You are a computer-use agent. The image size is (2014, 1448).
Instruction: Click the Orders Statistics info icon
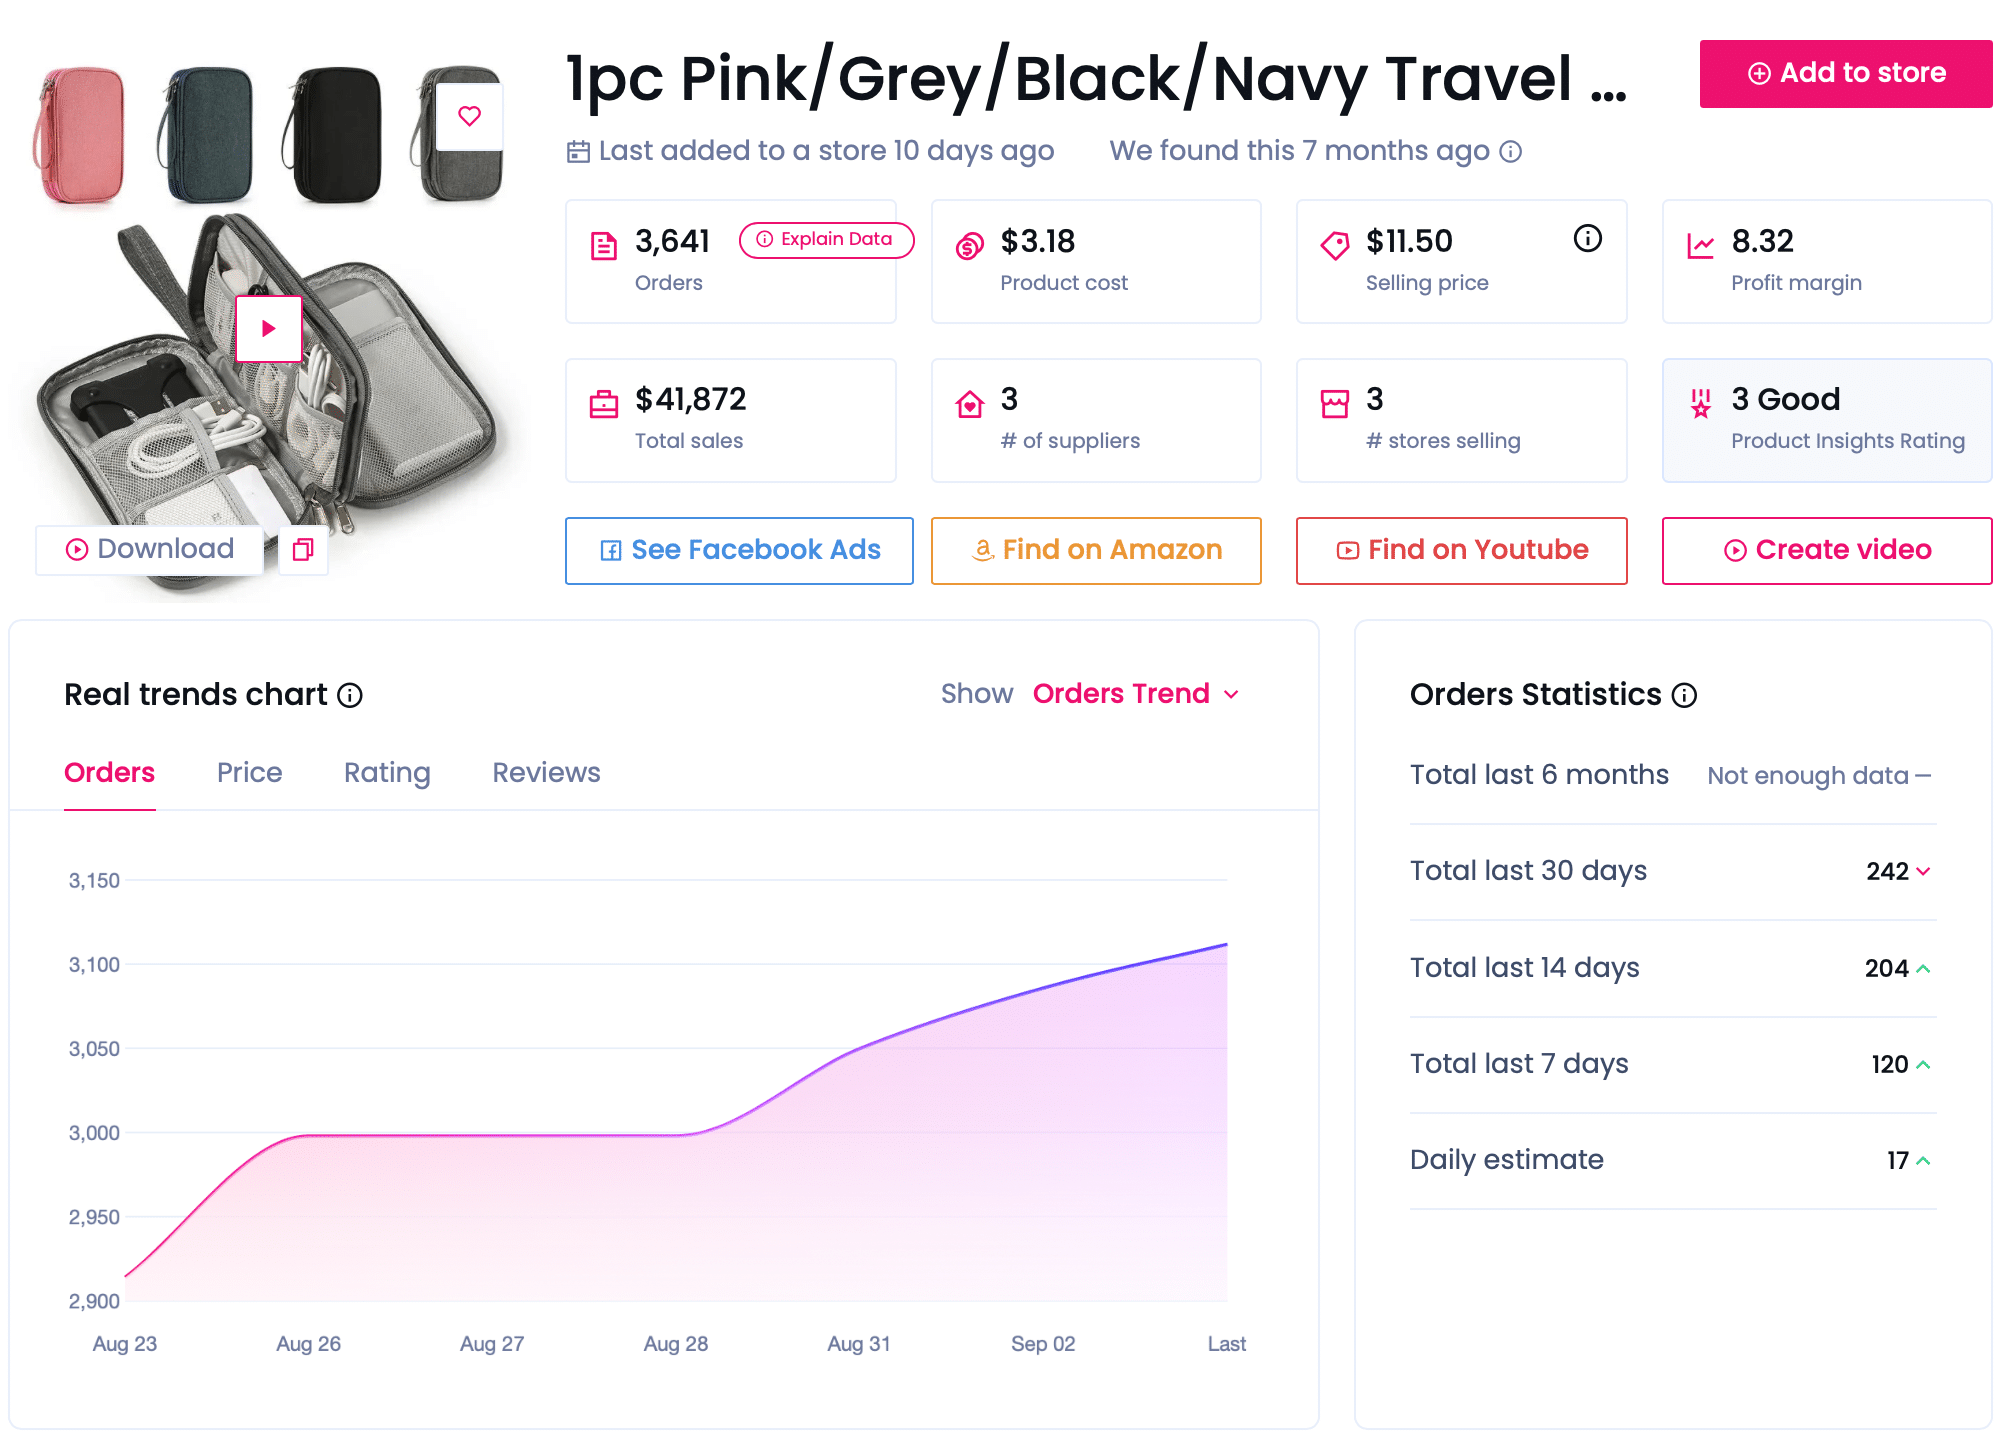pos(1685,695)
